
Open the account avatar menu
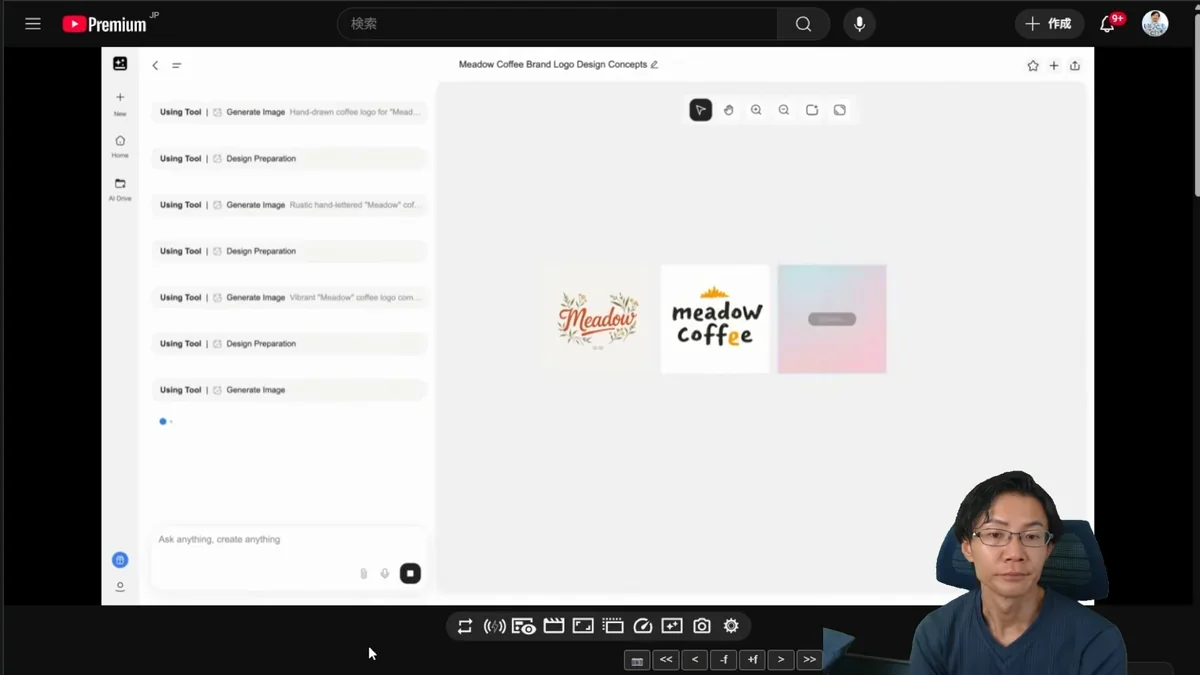(1155, 24)
